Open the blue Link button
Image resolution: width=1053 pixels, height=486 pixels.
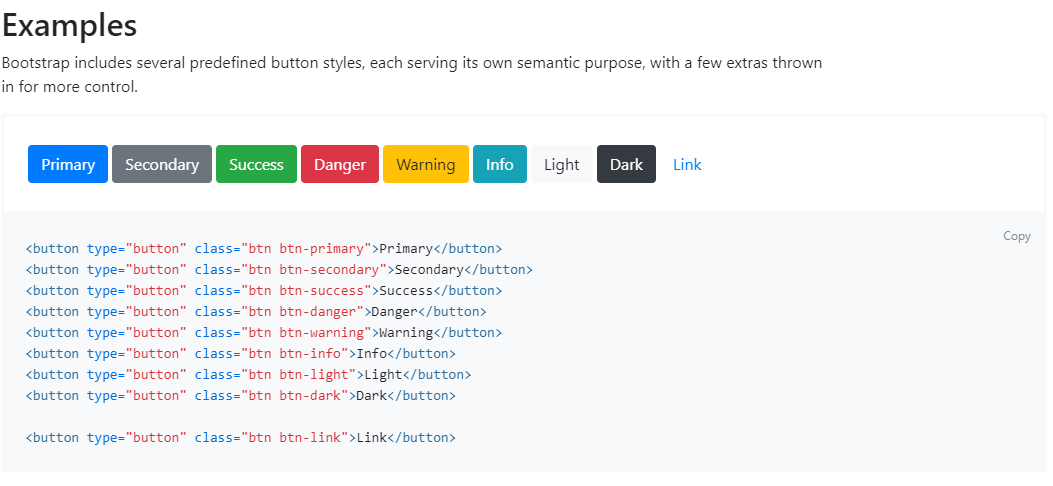[687, 164]
